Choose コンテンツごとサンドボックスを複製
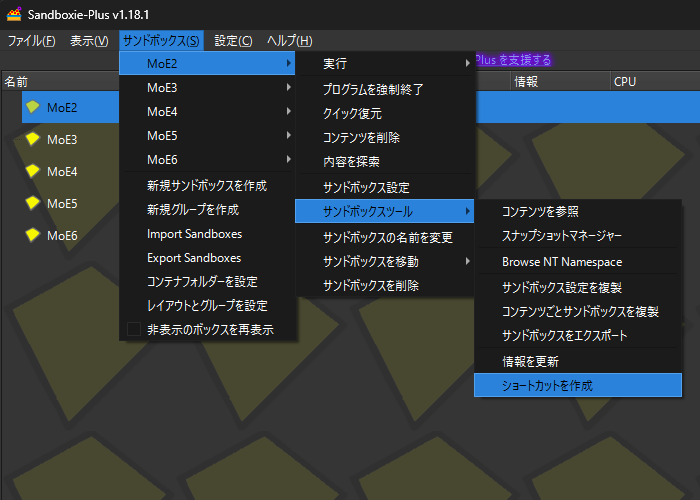The image size is (700, 500). (578, 312)
